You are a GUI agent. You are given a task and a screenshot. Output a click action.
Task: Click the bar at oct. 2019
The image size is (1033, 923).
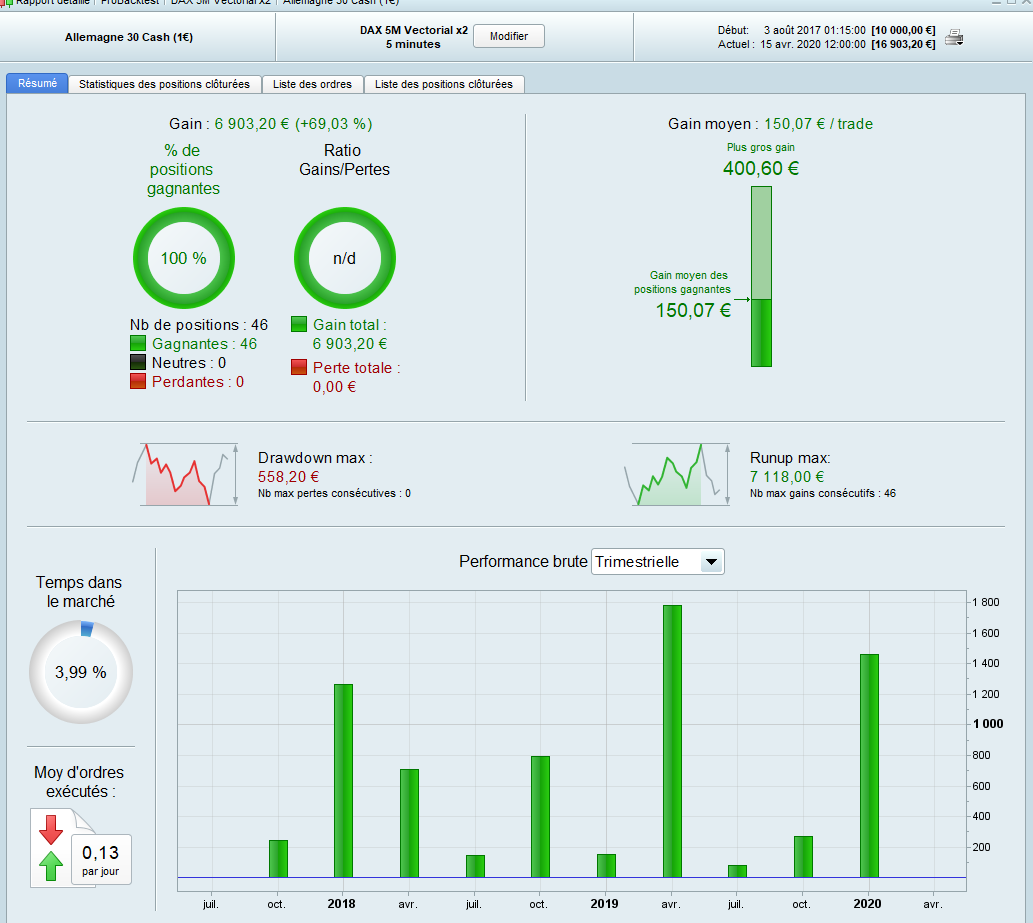tap(803, 856)
